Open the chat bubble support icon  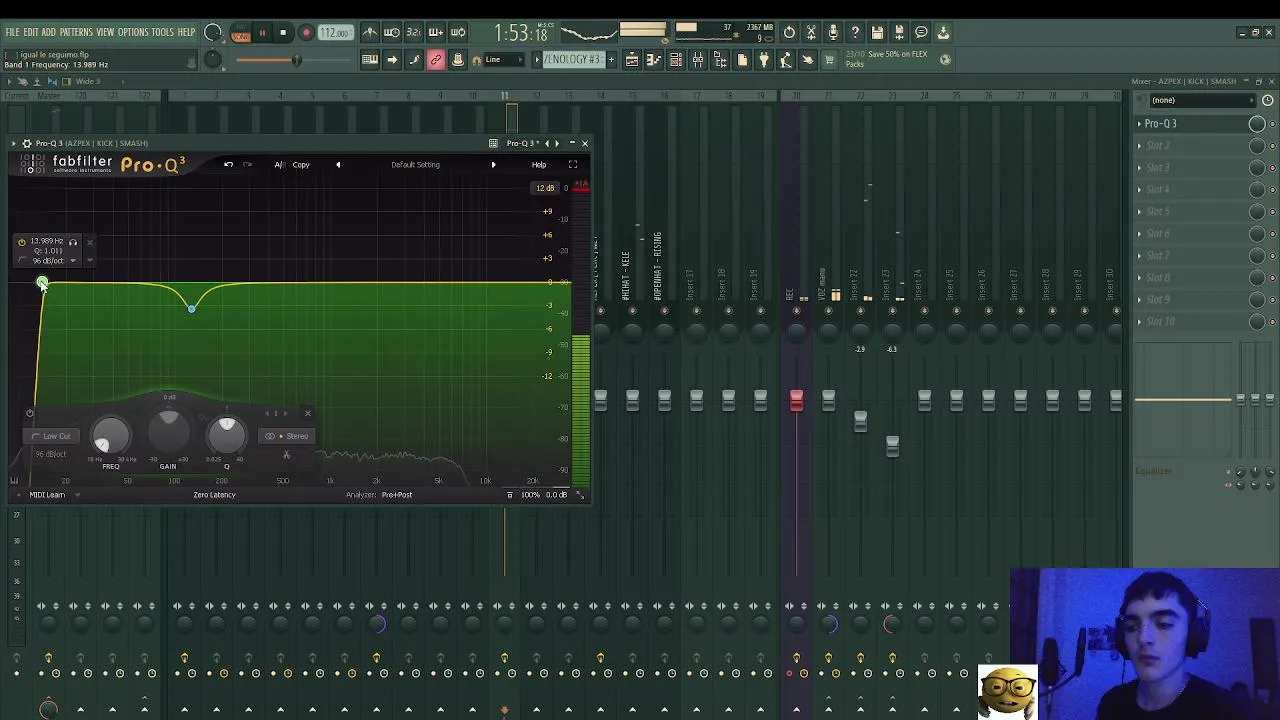(x=921, y=33)
